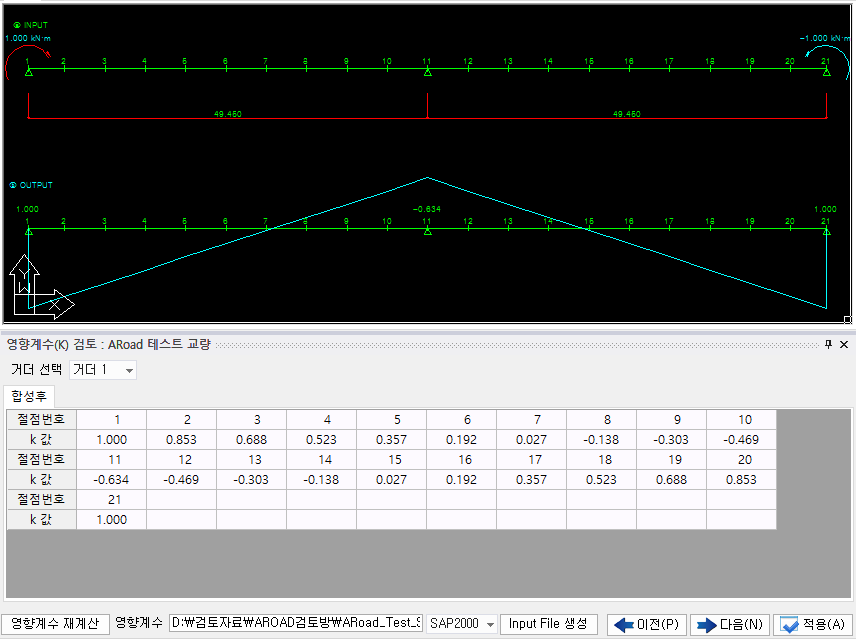The width and height of the screenshot is (856, 639).
Task: Click the support triangle at output node 11
Action: click(x=427, y=232)
